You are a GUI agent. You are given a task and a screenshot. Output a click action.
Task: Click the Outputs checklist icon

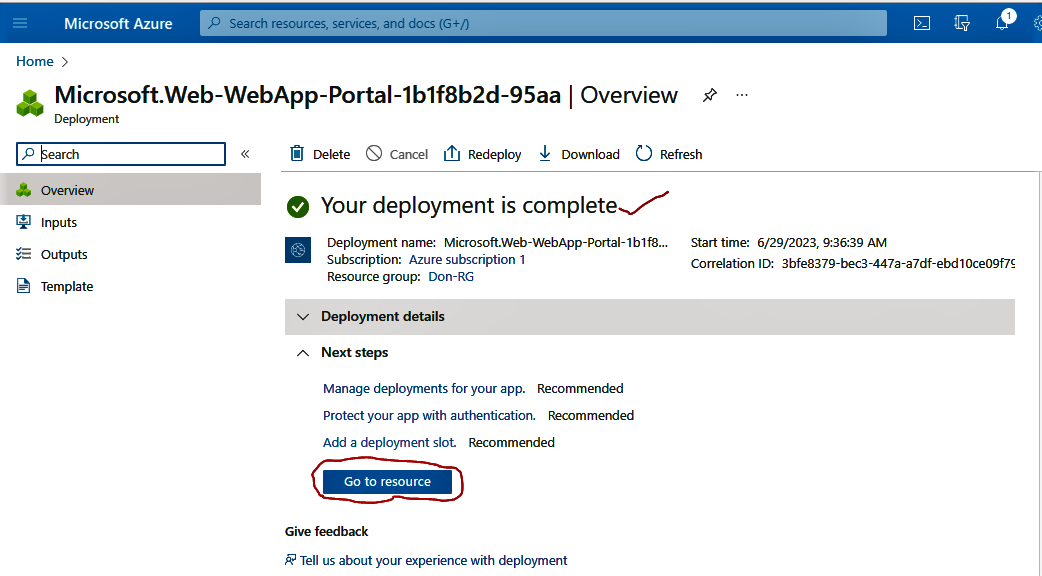pyautogui.click(x=23, y=254)
